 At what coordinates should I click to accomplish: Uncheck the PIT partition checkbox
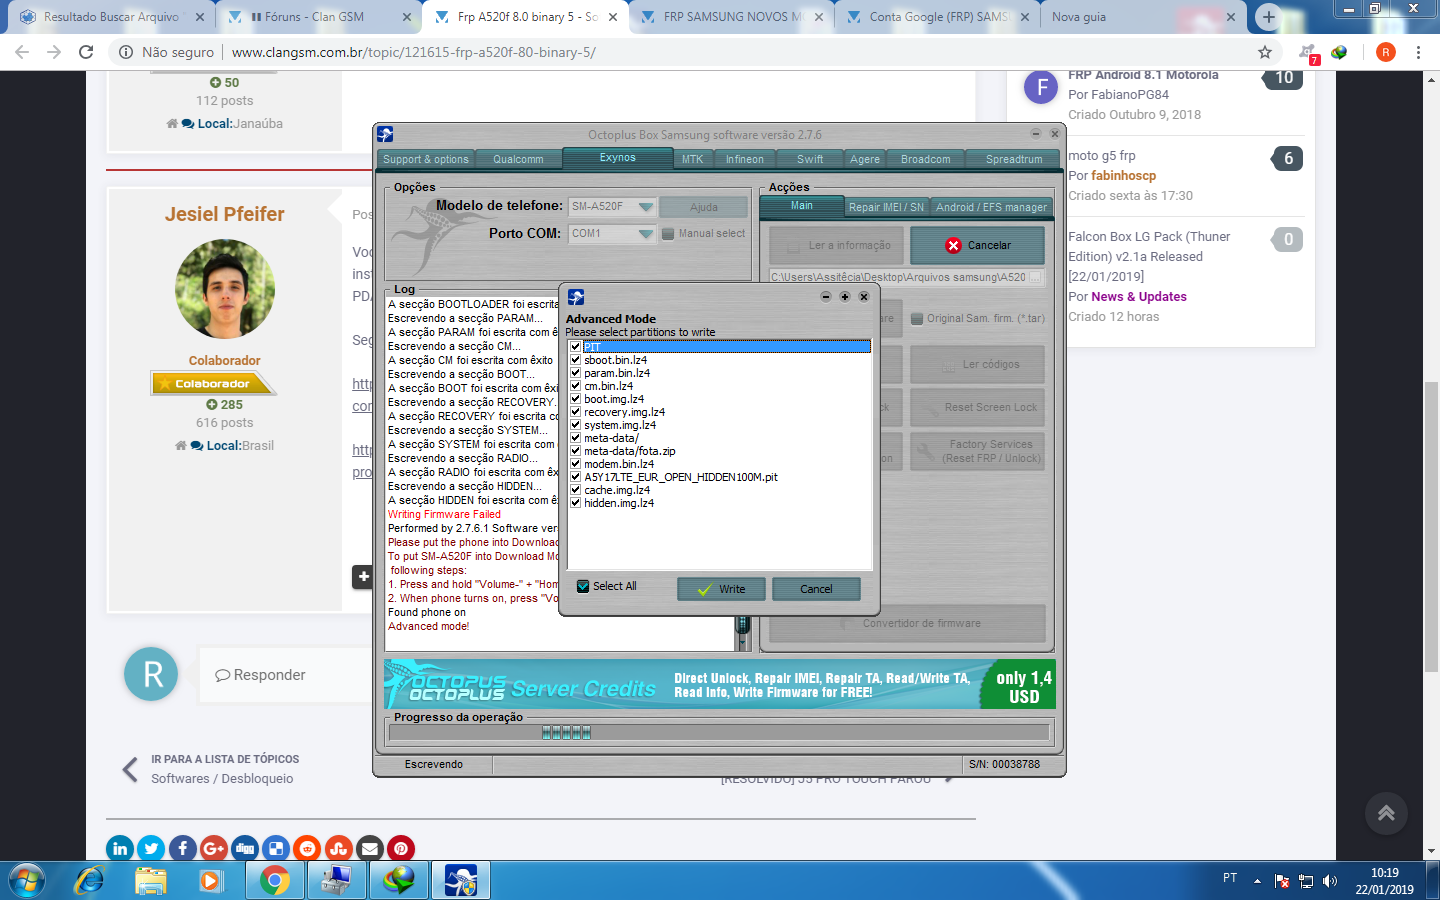[575, 347]
